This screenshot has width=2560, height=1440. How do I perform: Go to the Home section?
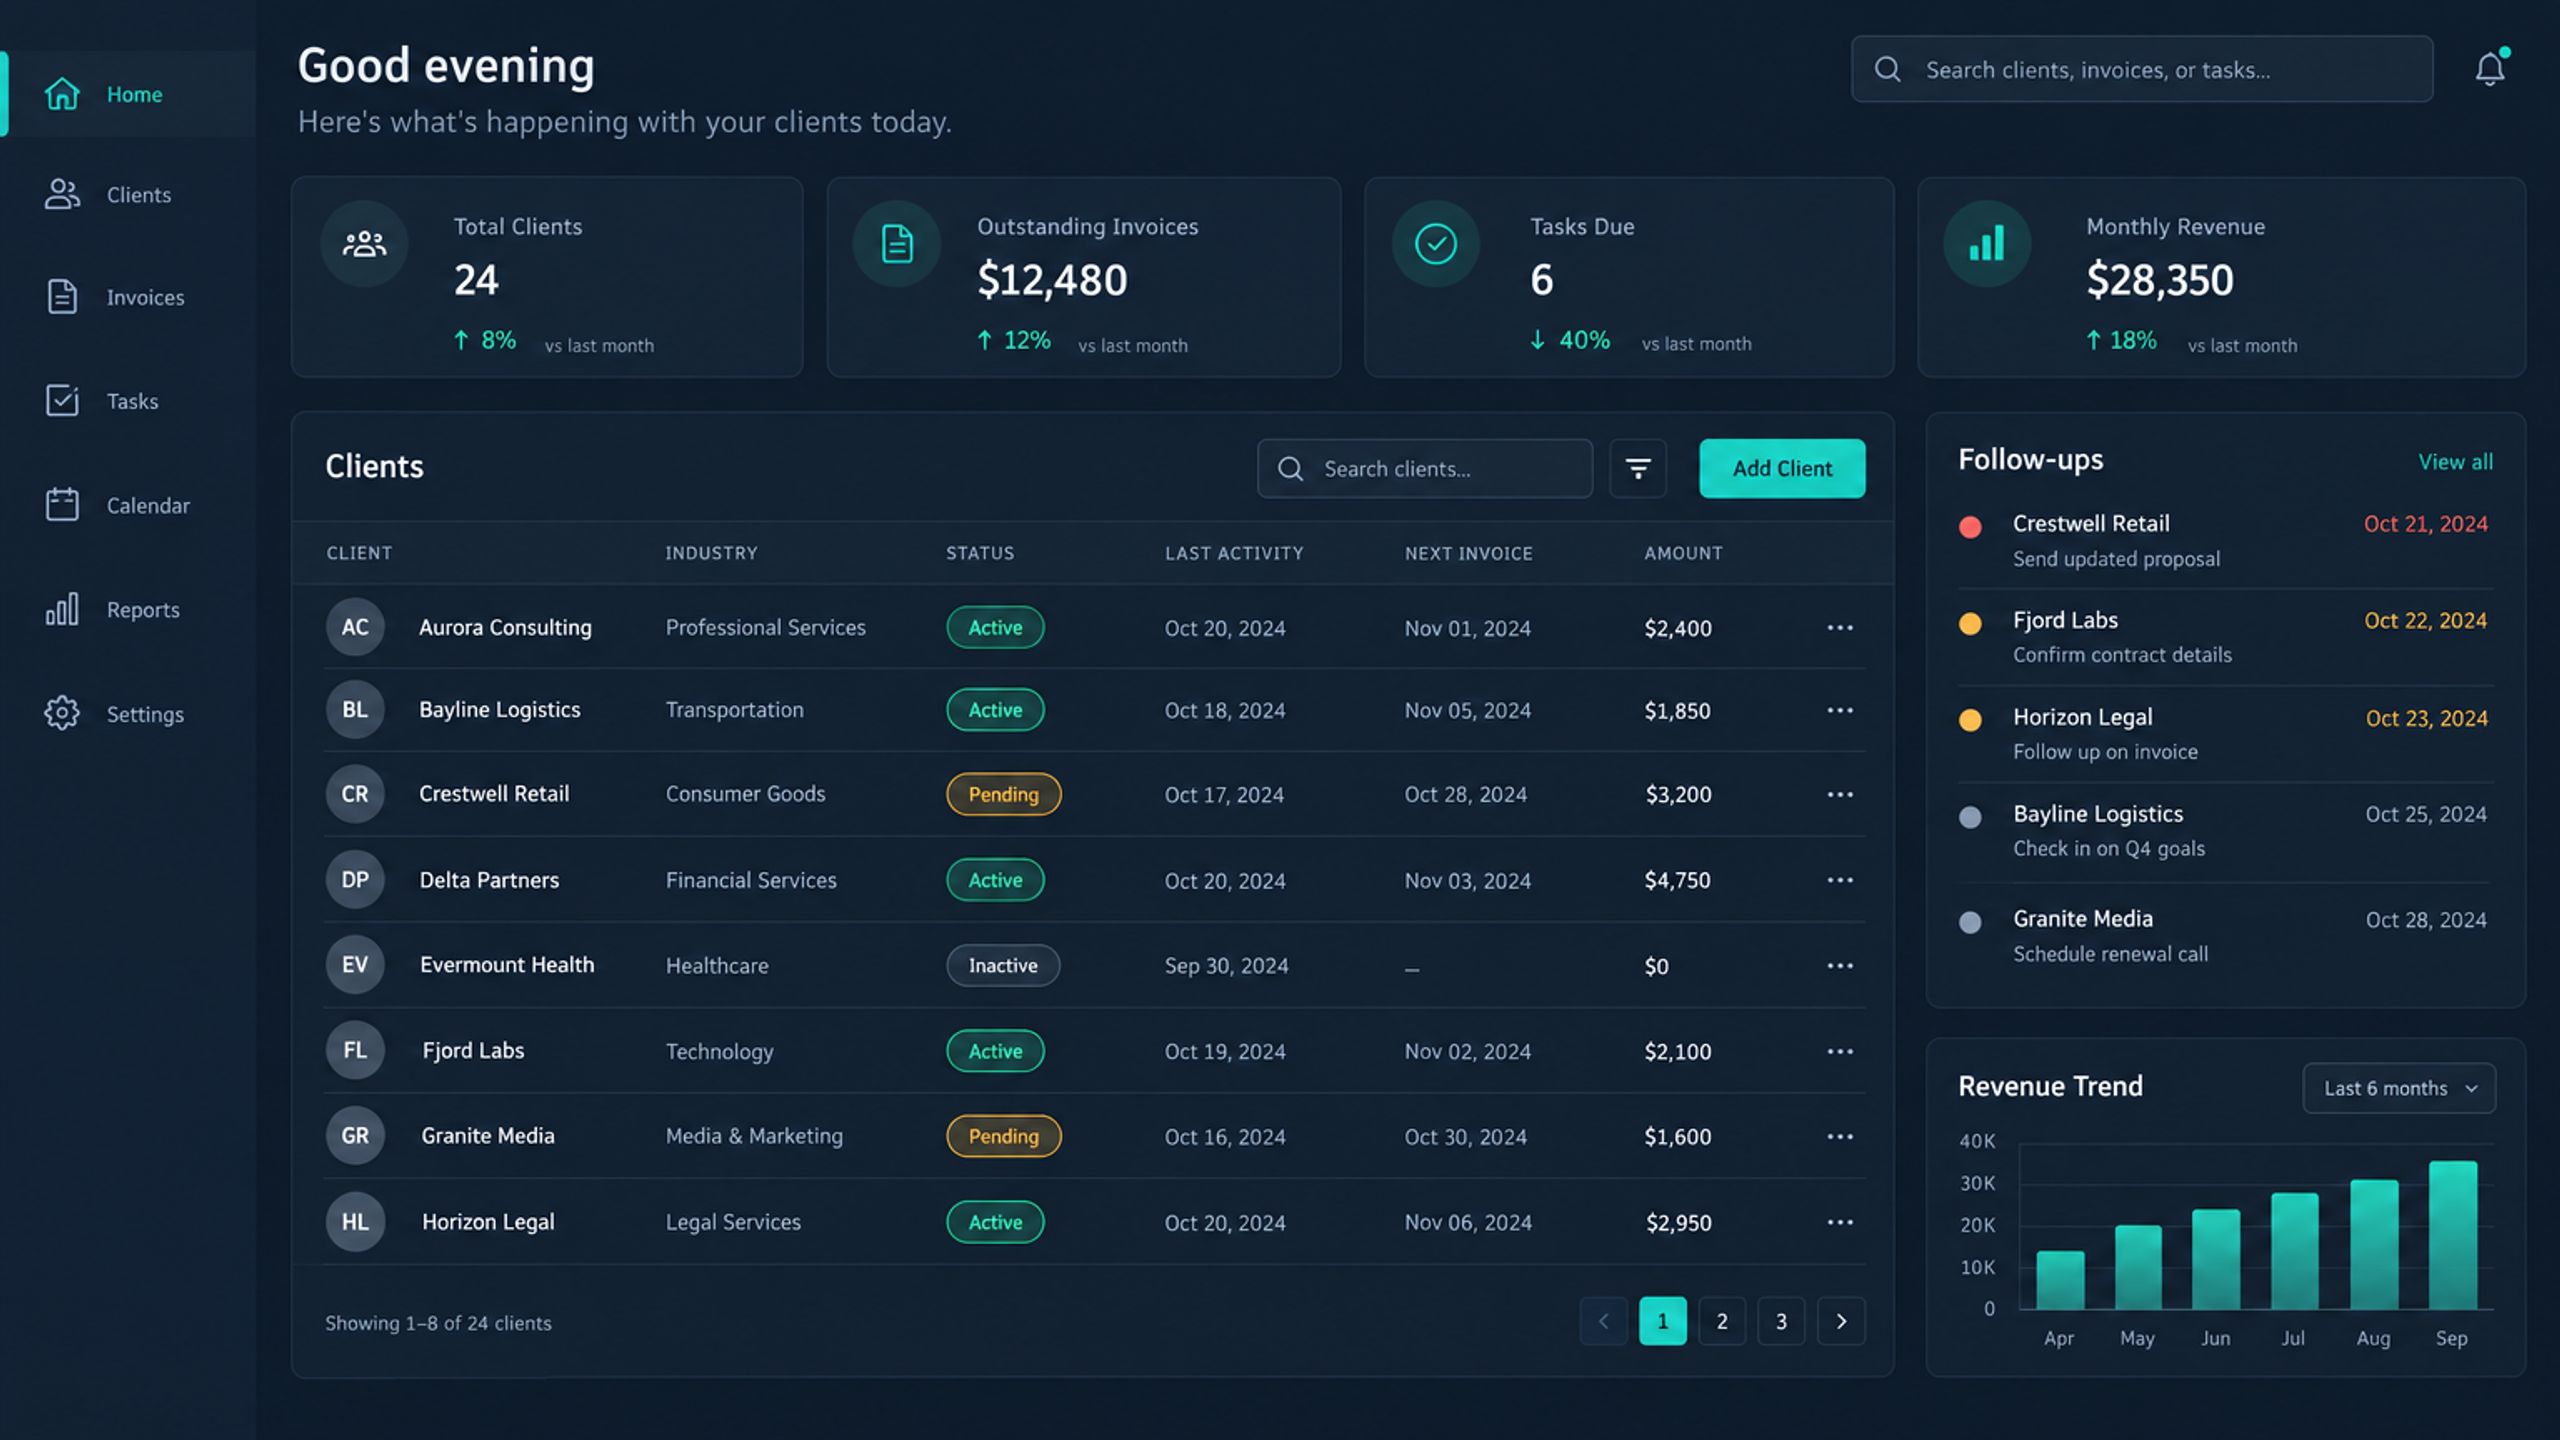coord(128,94)
